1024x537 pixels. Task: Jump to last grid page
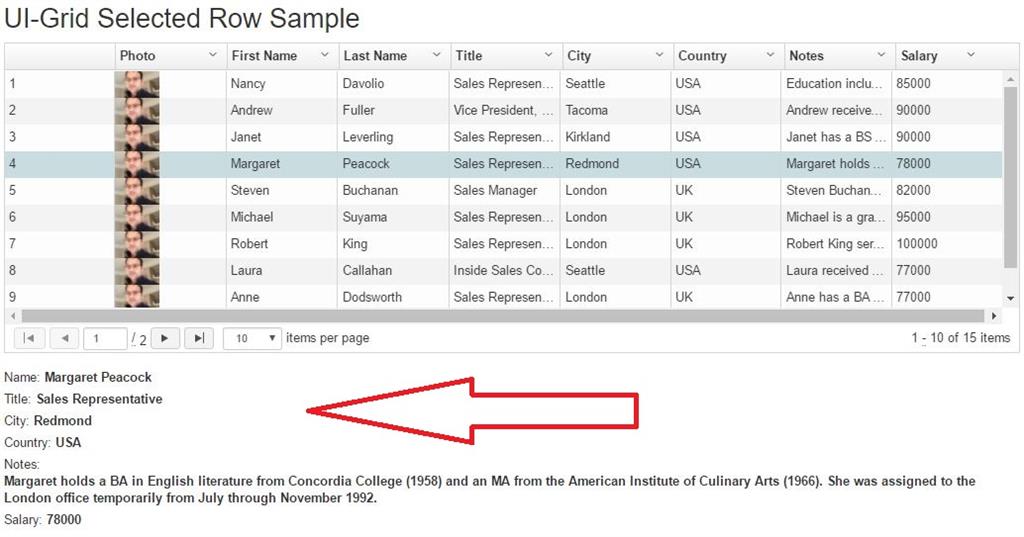[x=199, y=339]
